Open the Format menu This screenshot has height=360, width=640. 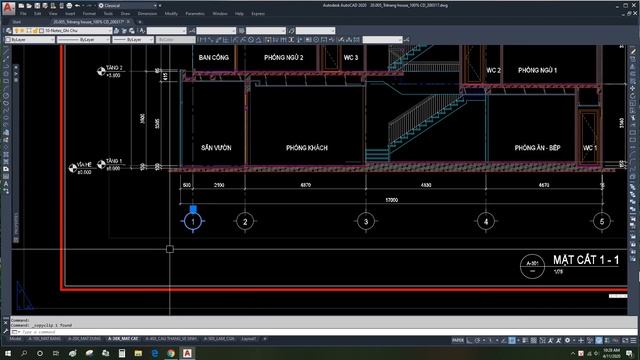click(89, 13)
